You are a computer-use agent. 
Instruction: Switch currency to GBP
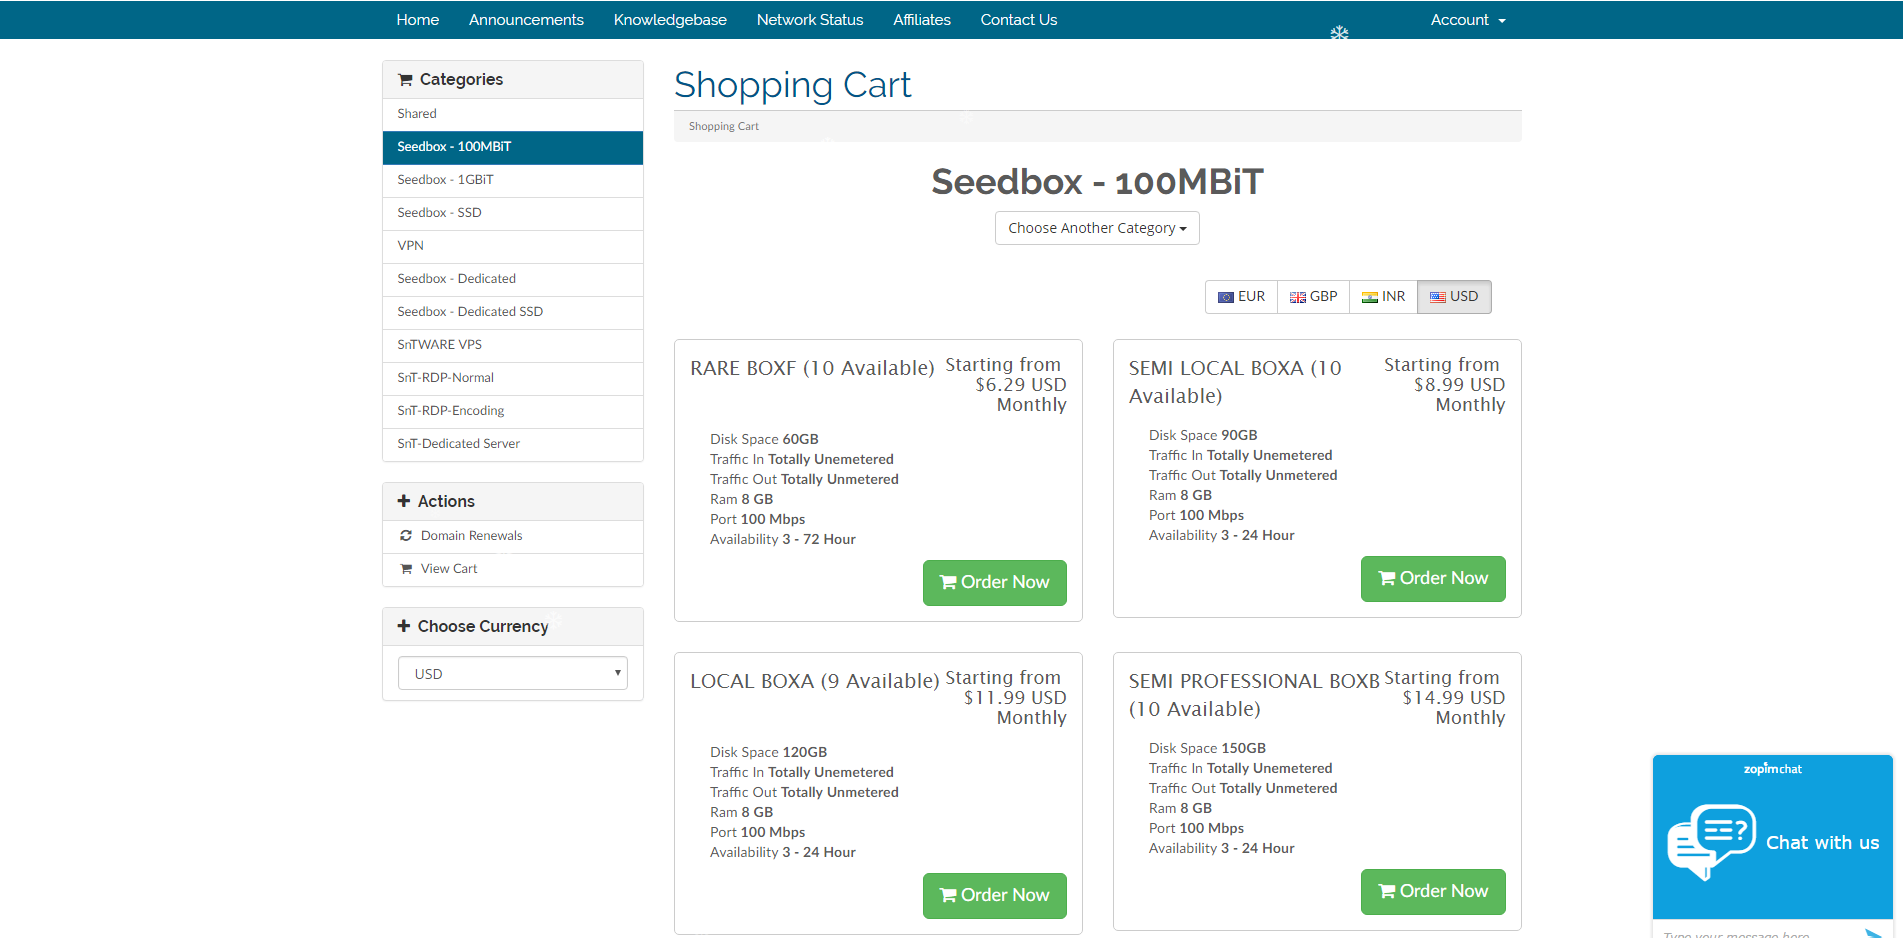tap(1313, 296)
